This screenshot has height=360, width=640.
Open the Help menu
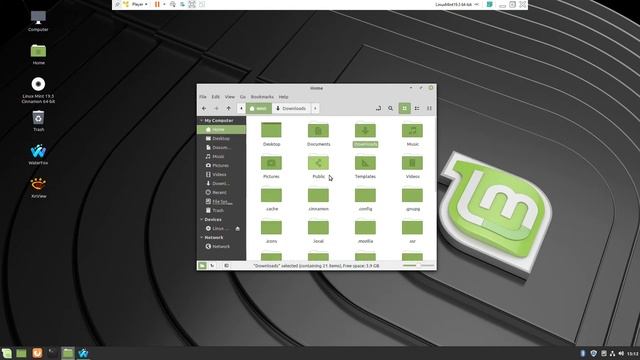(283, 97)
